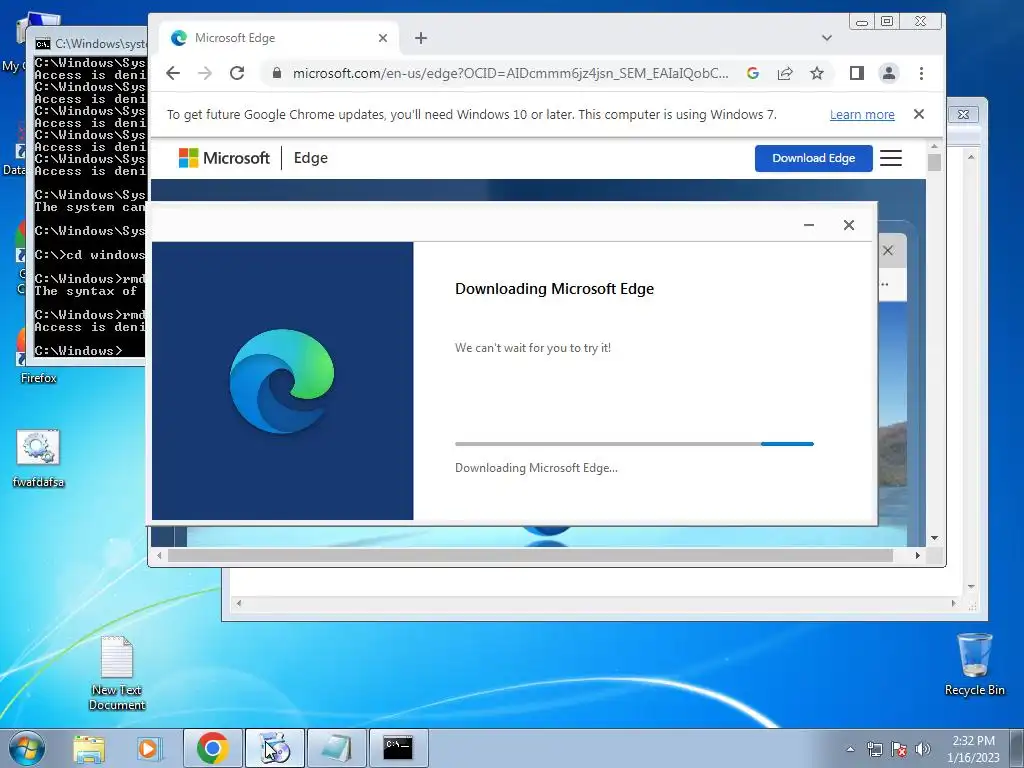This screenshot has height=768, width=1024.
Task: Dismiss the Windows 7 update notice
Action: [x=919, y=114]
